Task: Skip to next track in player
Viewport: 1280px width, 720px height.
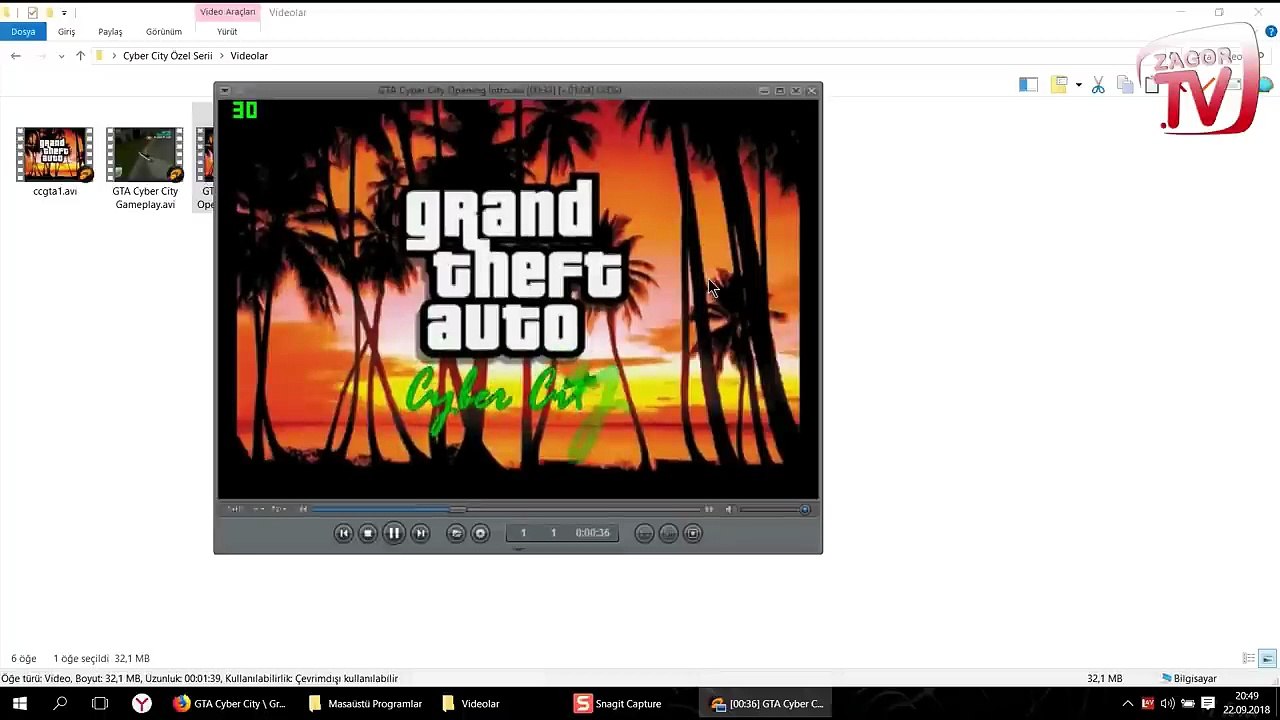Action: [421, 533]
